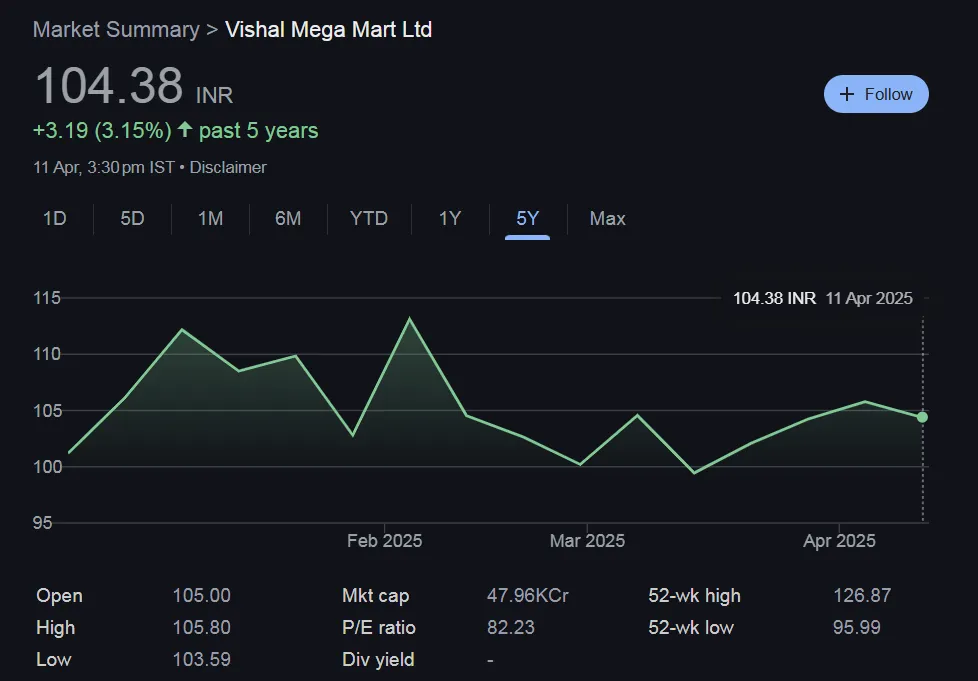Open the Market Summary breadcrumb link
The height and width of the screenshot is (681, 978).
click(x=116, y=29)
